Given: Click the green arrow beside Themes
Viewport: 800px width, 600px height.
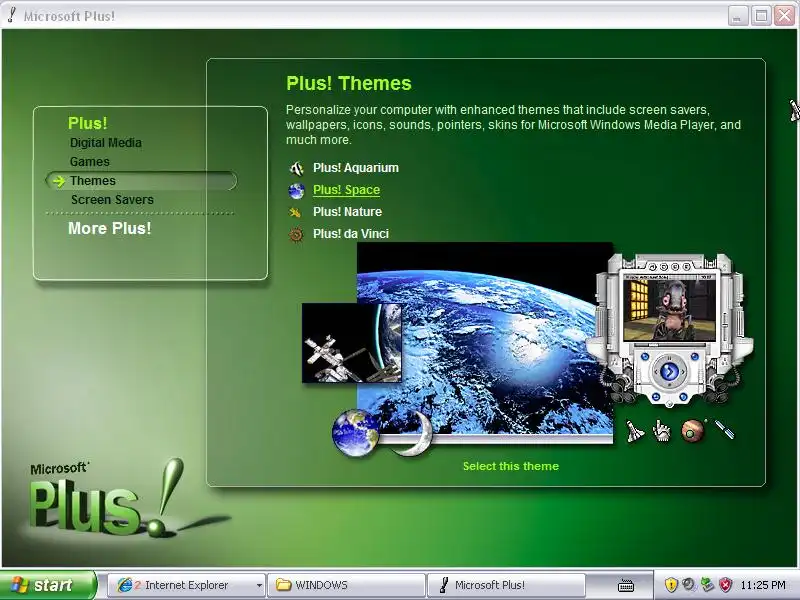Looking at the screenshot, I should (59, 181).
